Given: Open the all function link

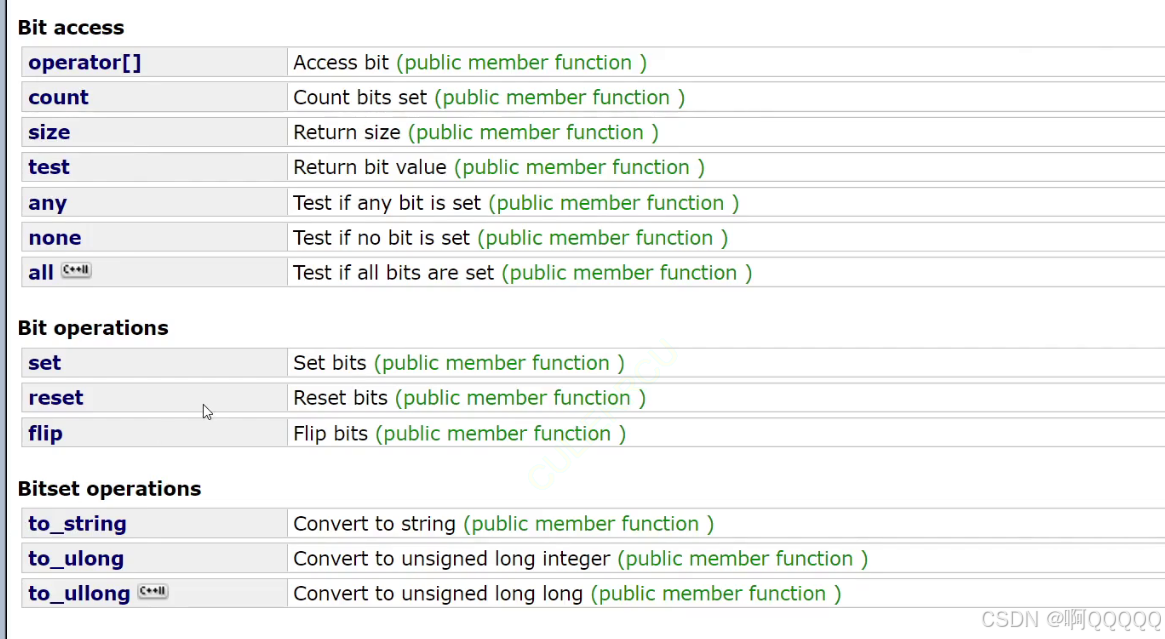Looking at the screenshot, I should (41, 273).
